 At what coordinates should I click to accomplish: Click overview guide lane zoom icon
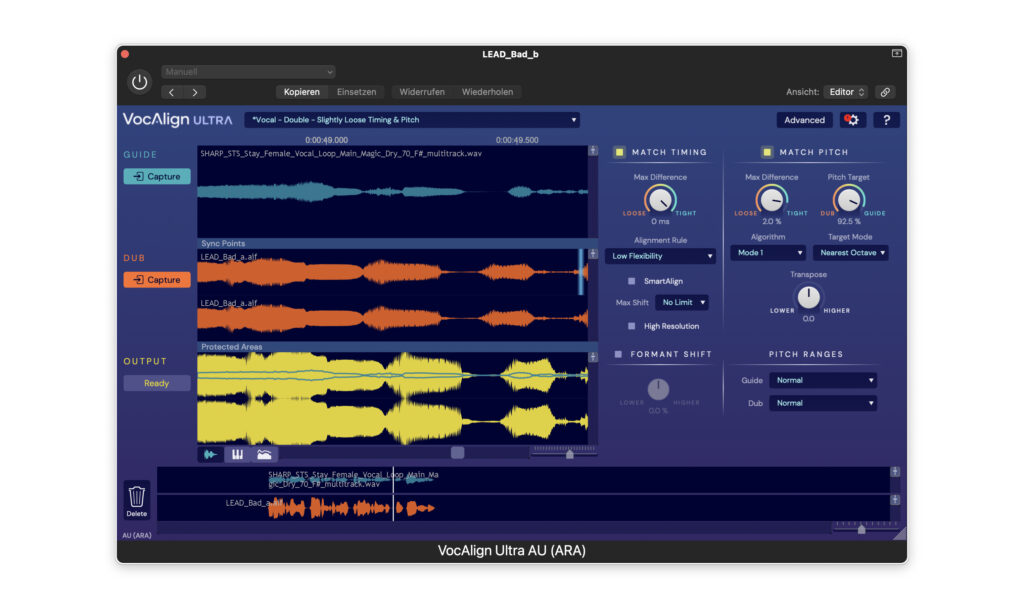coord(895,472)
